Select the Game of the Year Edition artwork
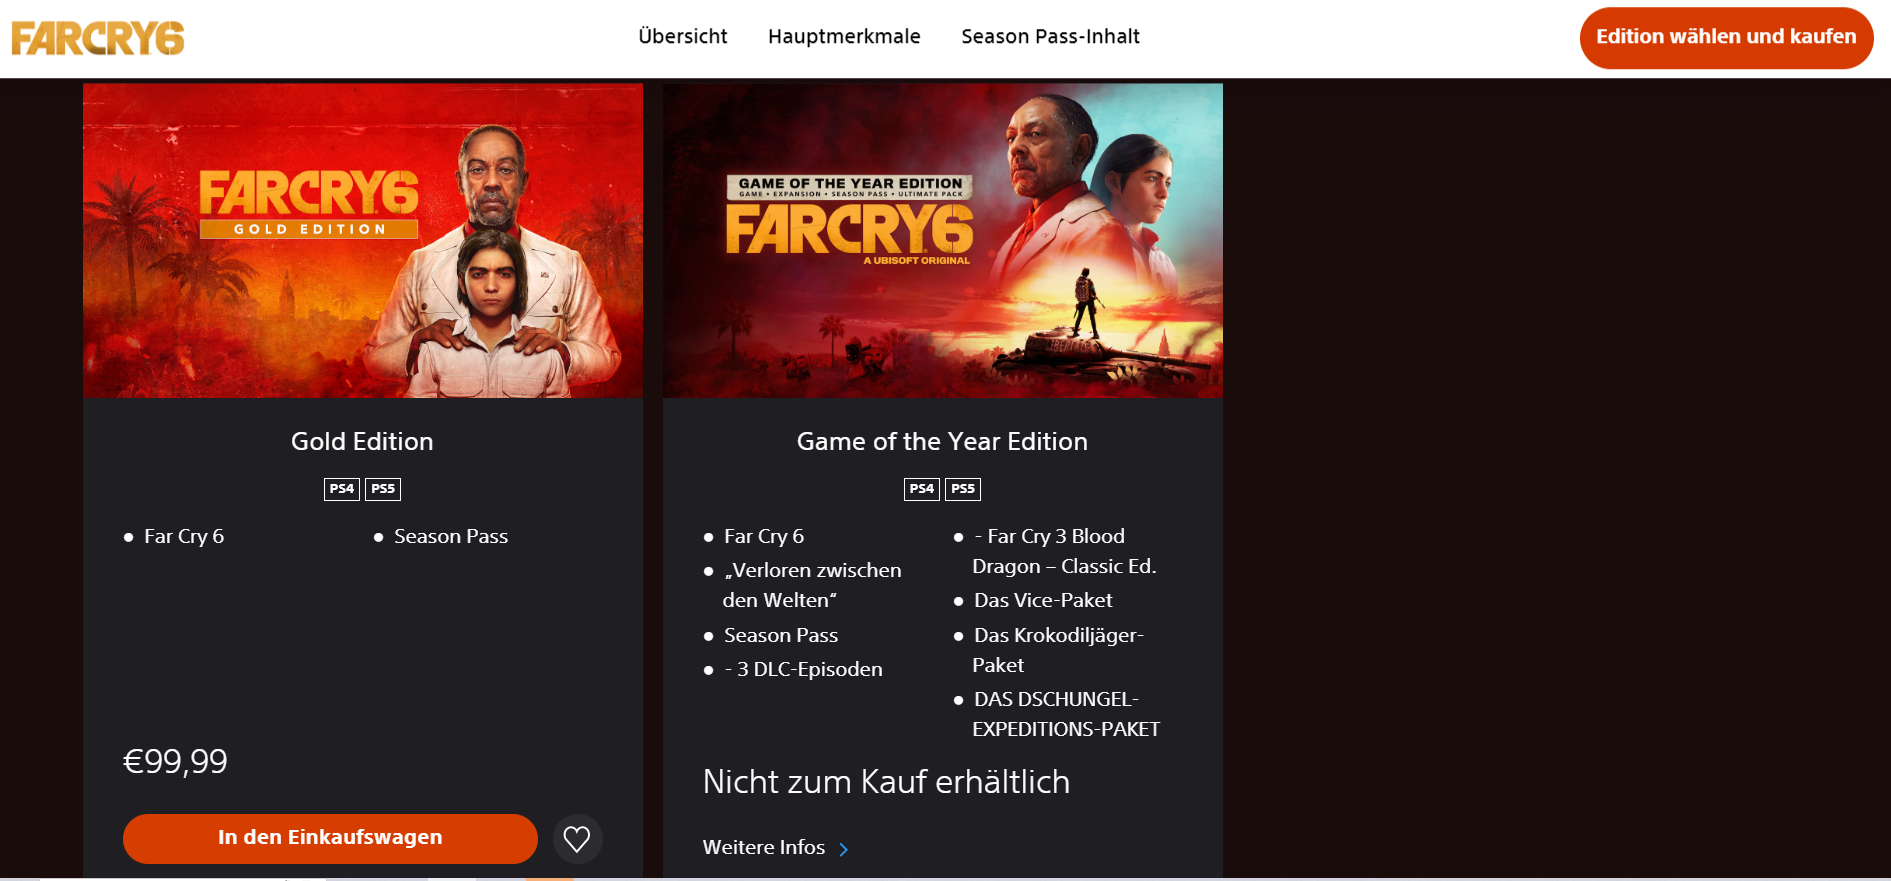1891x881 pixels. click(x=943, y=241)
